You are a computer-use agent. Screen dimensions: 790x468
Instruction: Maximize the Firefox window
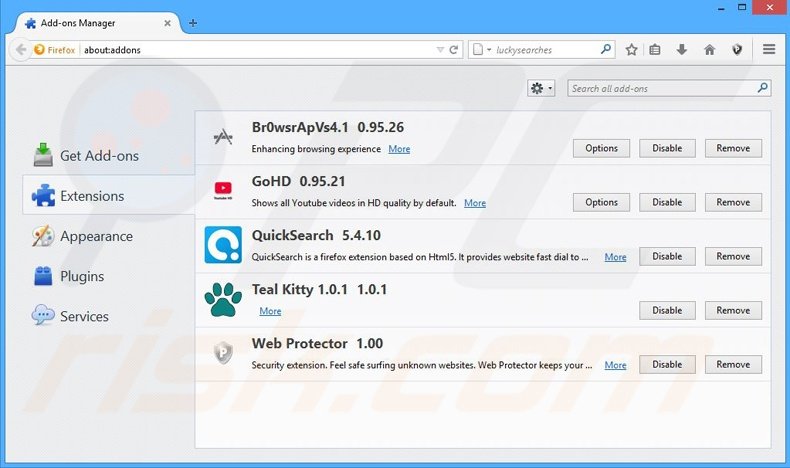742,8
